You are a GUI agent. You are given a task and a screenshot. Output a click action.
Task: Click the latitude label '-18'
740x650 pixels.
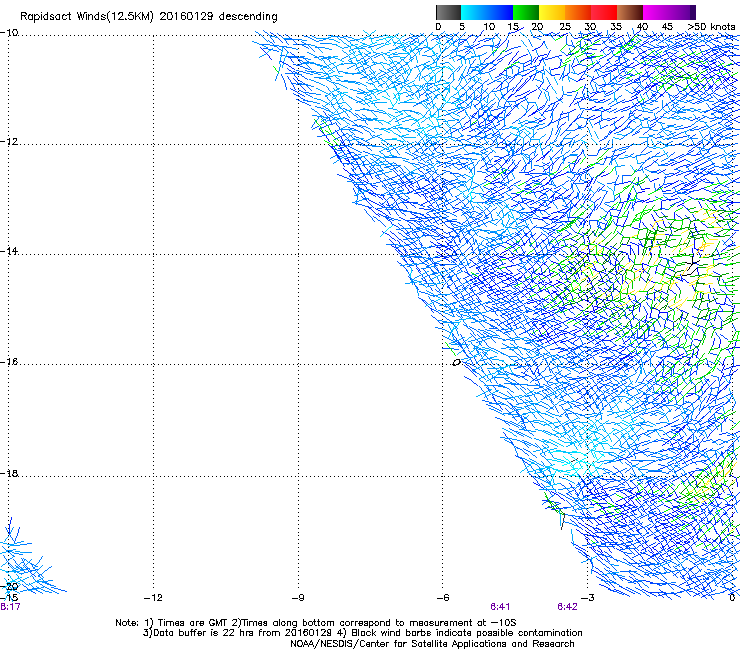pyautogui.click(x=9, y=473)
